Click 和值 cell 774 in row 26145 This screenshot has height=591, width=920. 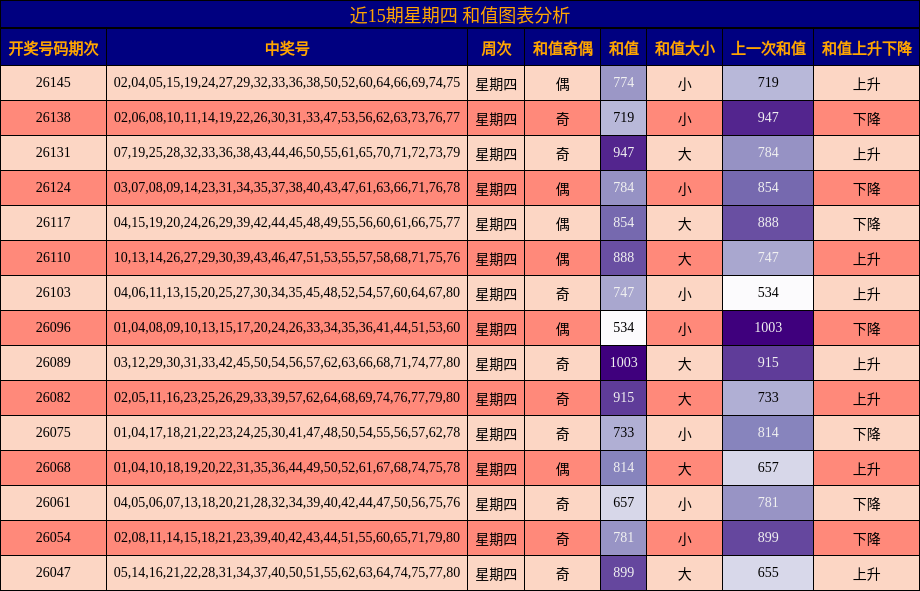623,83
